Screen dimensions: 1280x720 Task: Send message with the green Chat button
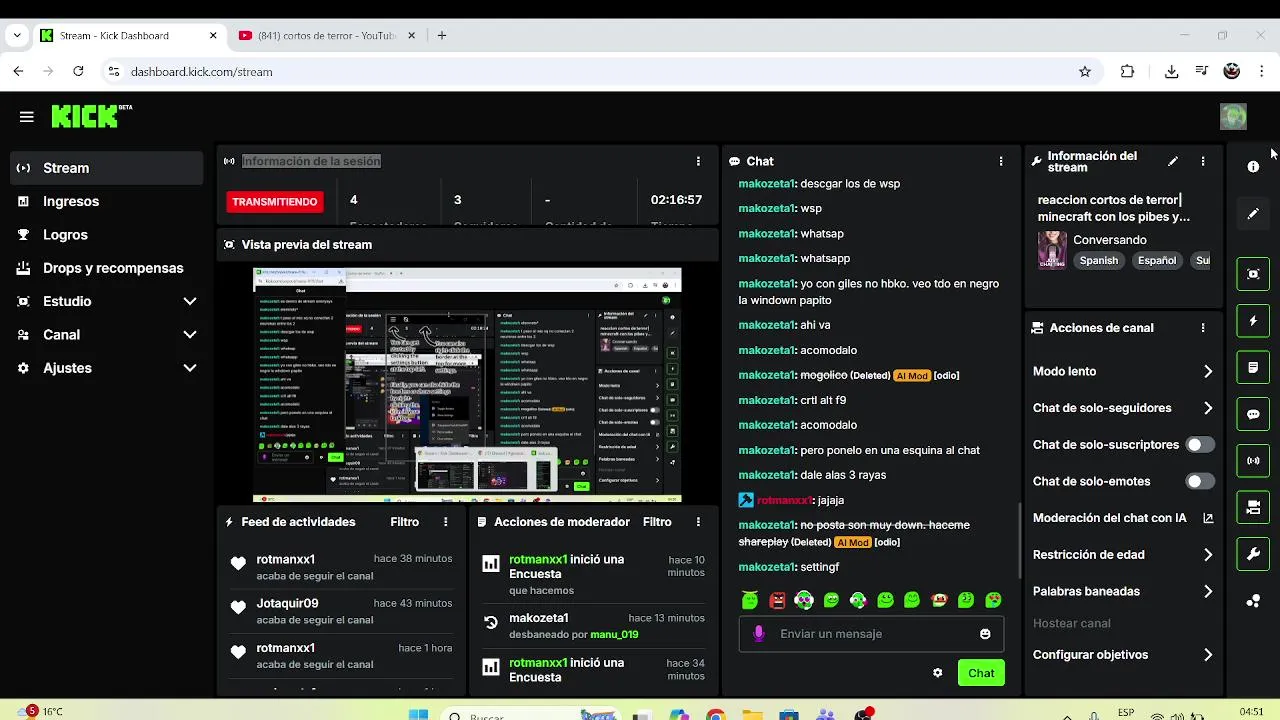(x=981, y=673)
